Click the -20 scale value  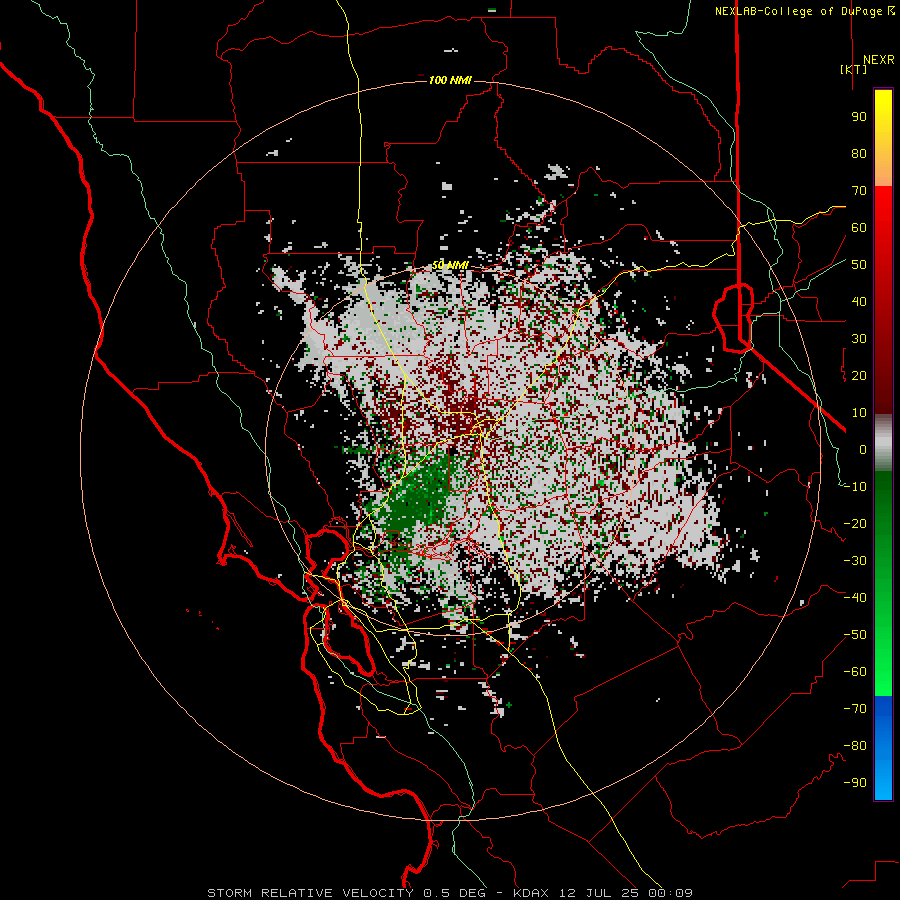pos(855,523)
